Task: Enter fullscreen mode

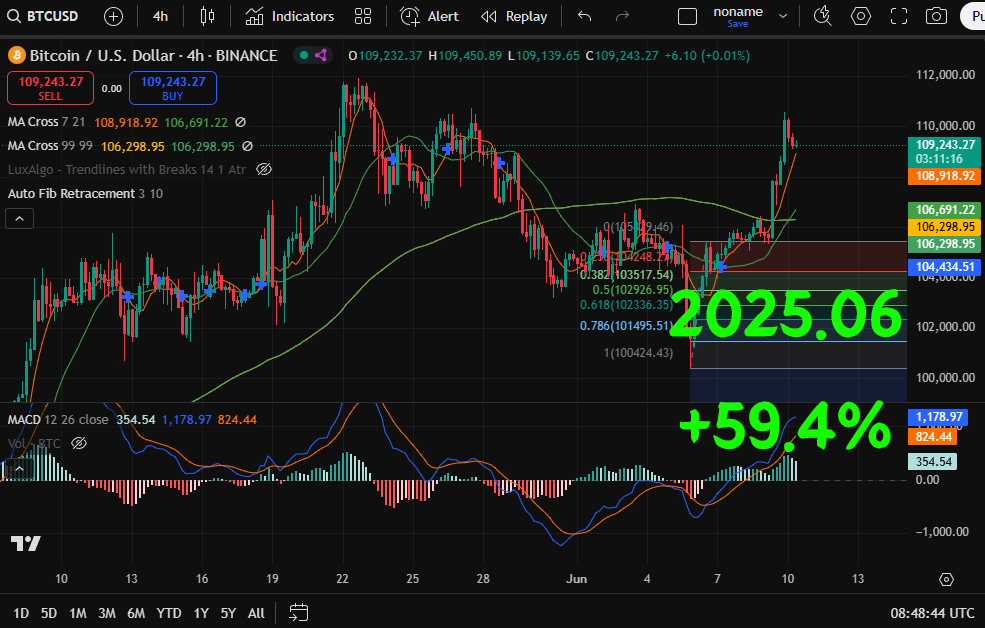Action: [x=899, y=16]
